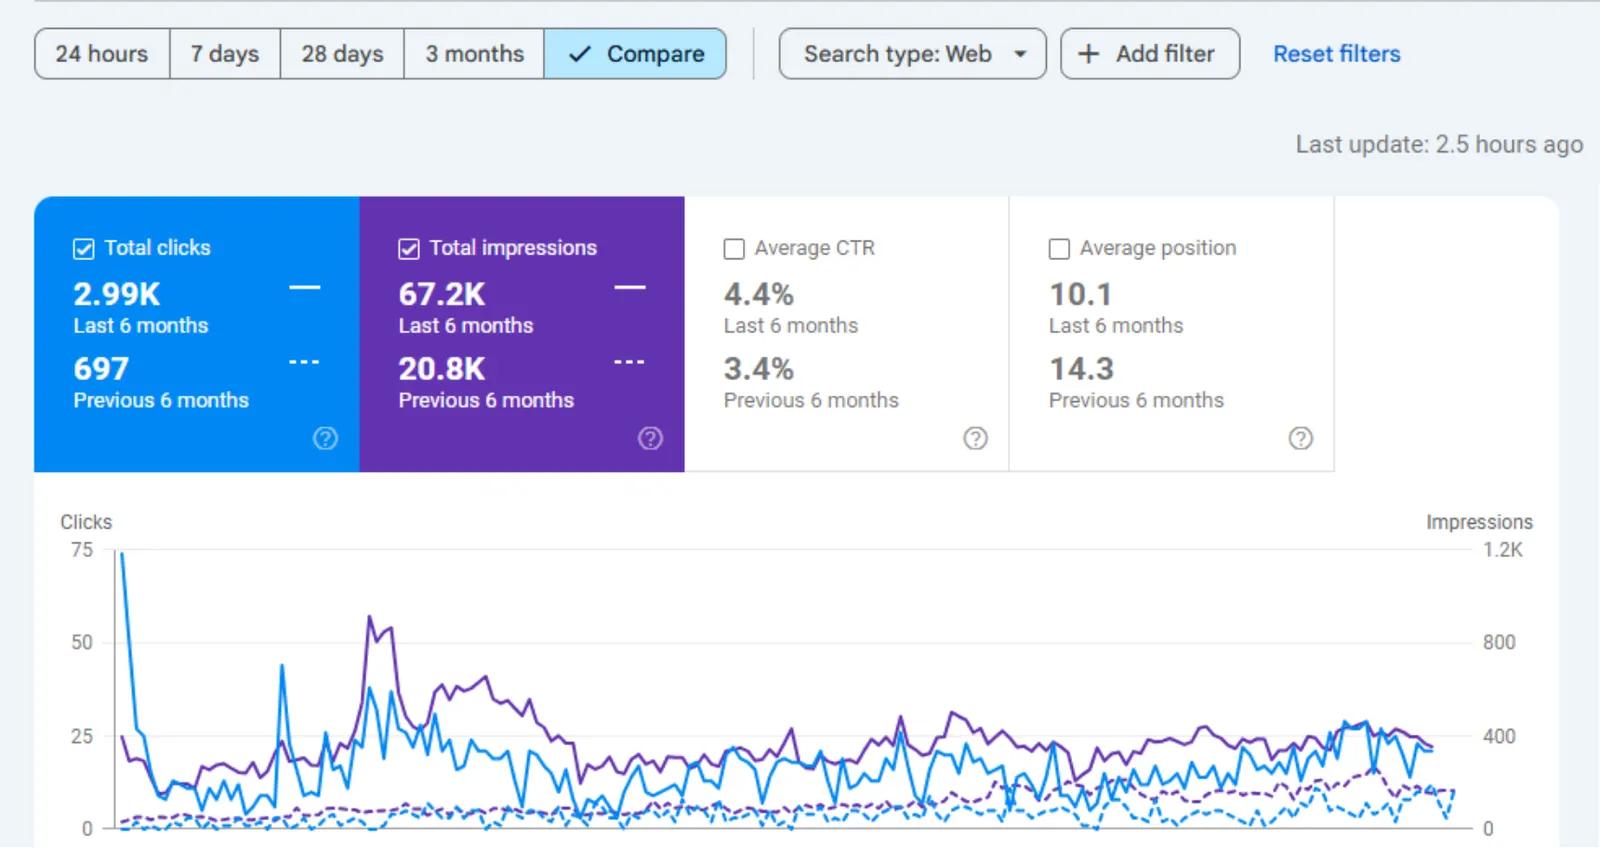Screen dimensions: 1600x848
Task: Click the 2.99K clicks value
Action: pyautogui.click(x=117, y=294)
